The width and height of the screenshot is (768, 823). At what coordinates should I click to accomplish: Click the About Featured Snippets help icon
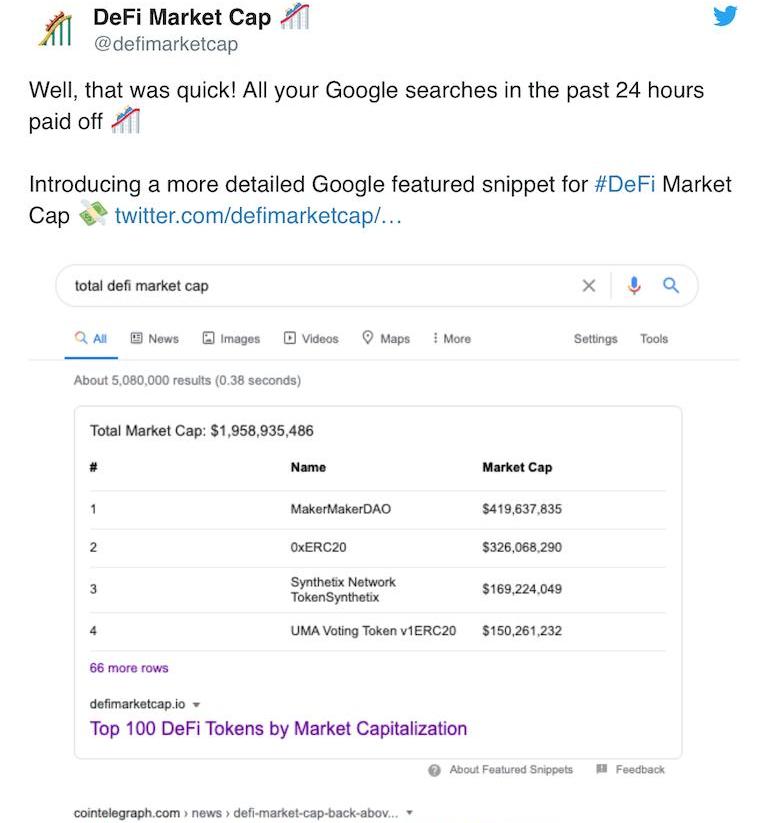click(434, 770)
